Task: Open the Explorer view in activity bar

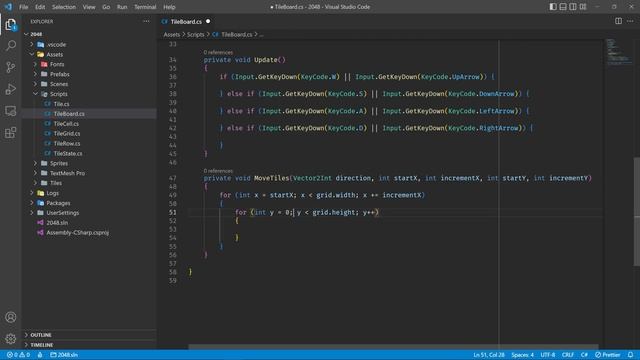Action: (11, 25)
